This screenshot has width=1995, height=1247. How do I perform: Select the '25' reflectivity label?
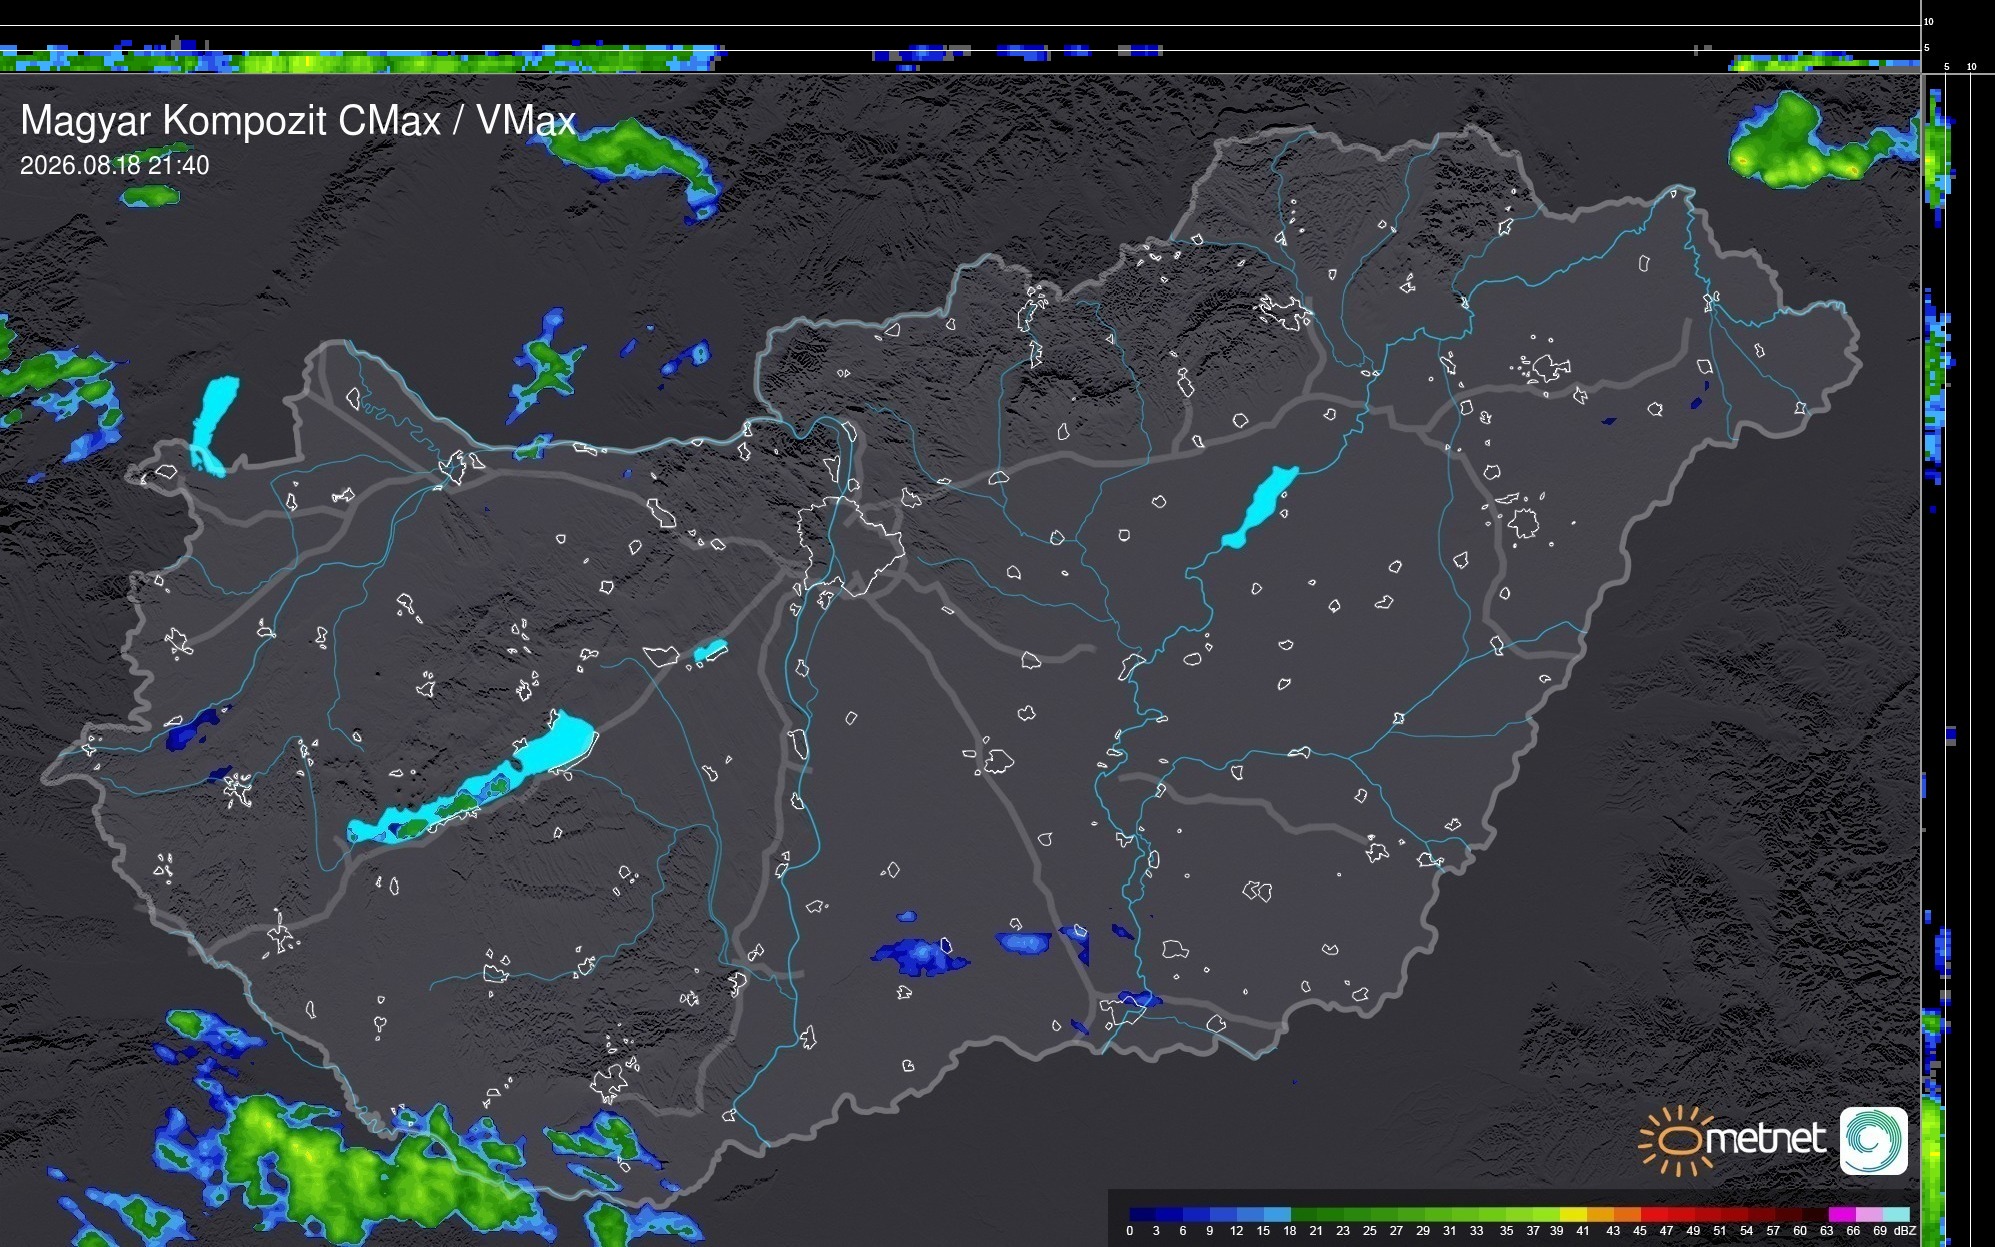(1370, 1231)
